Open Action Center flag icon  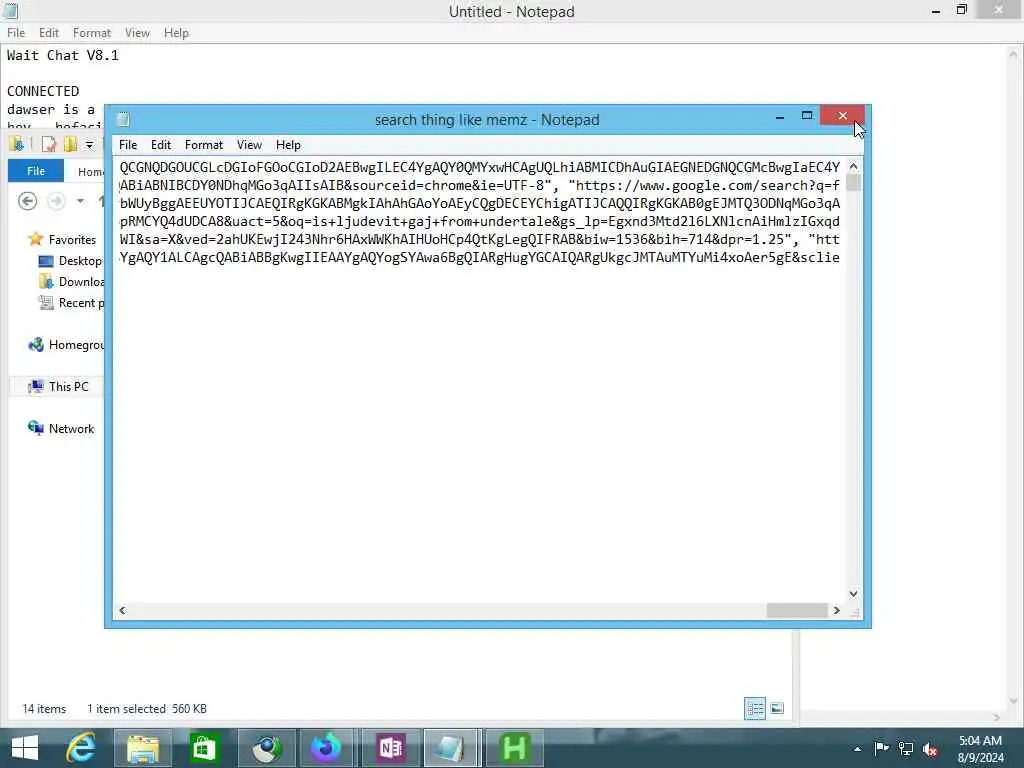coord(881,748)
